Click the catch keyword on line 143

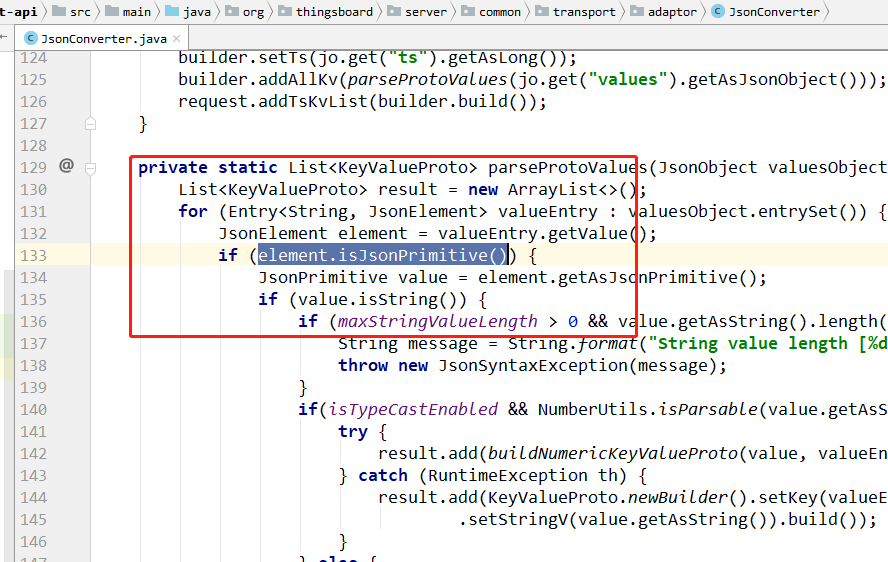coord(383,475)
